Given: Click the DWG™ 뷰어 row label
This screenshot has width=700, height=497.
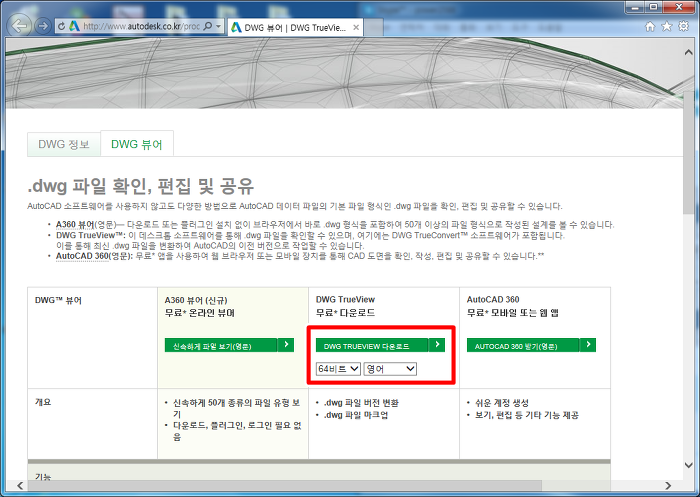Looking at the screenshot, I should coord(58,301).
